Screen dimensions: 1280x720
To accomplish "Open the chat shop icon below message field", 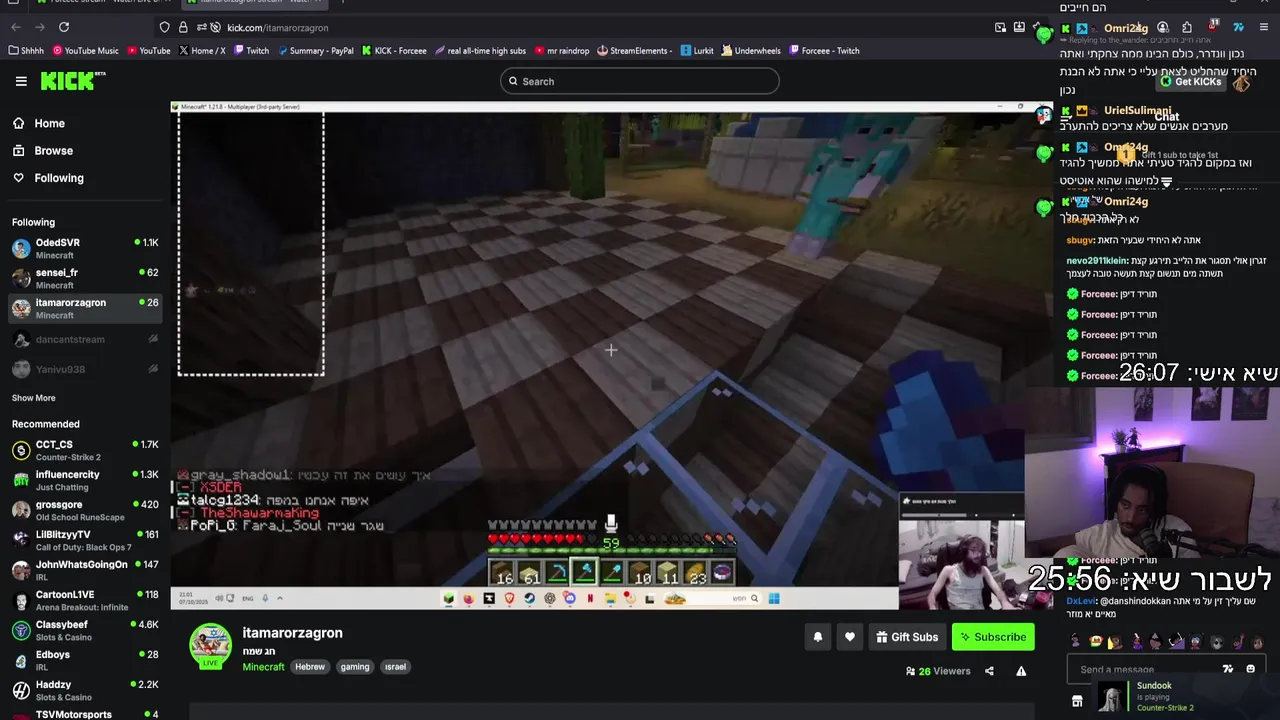I will tap(1077, 702).
